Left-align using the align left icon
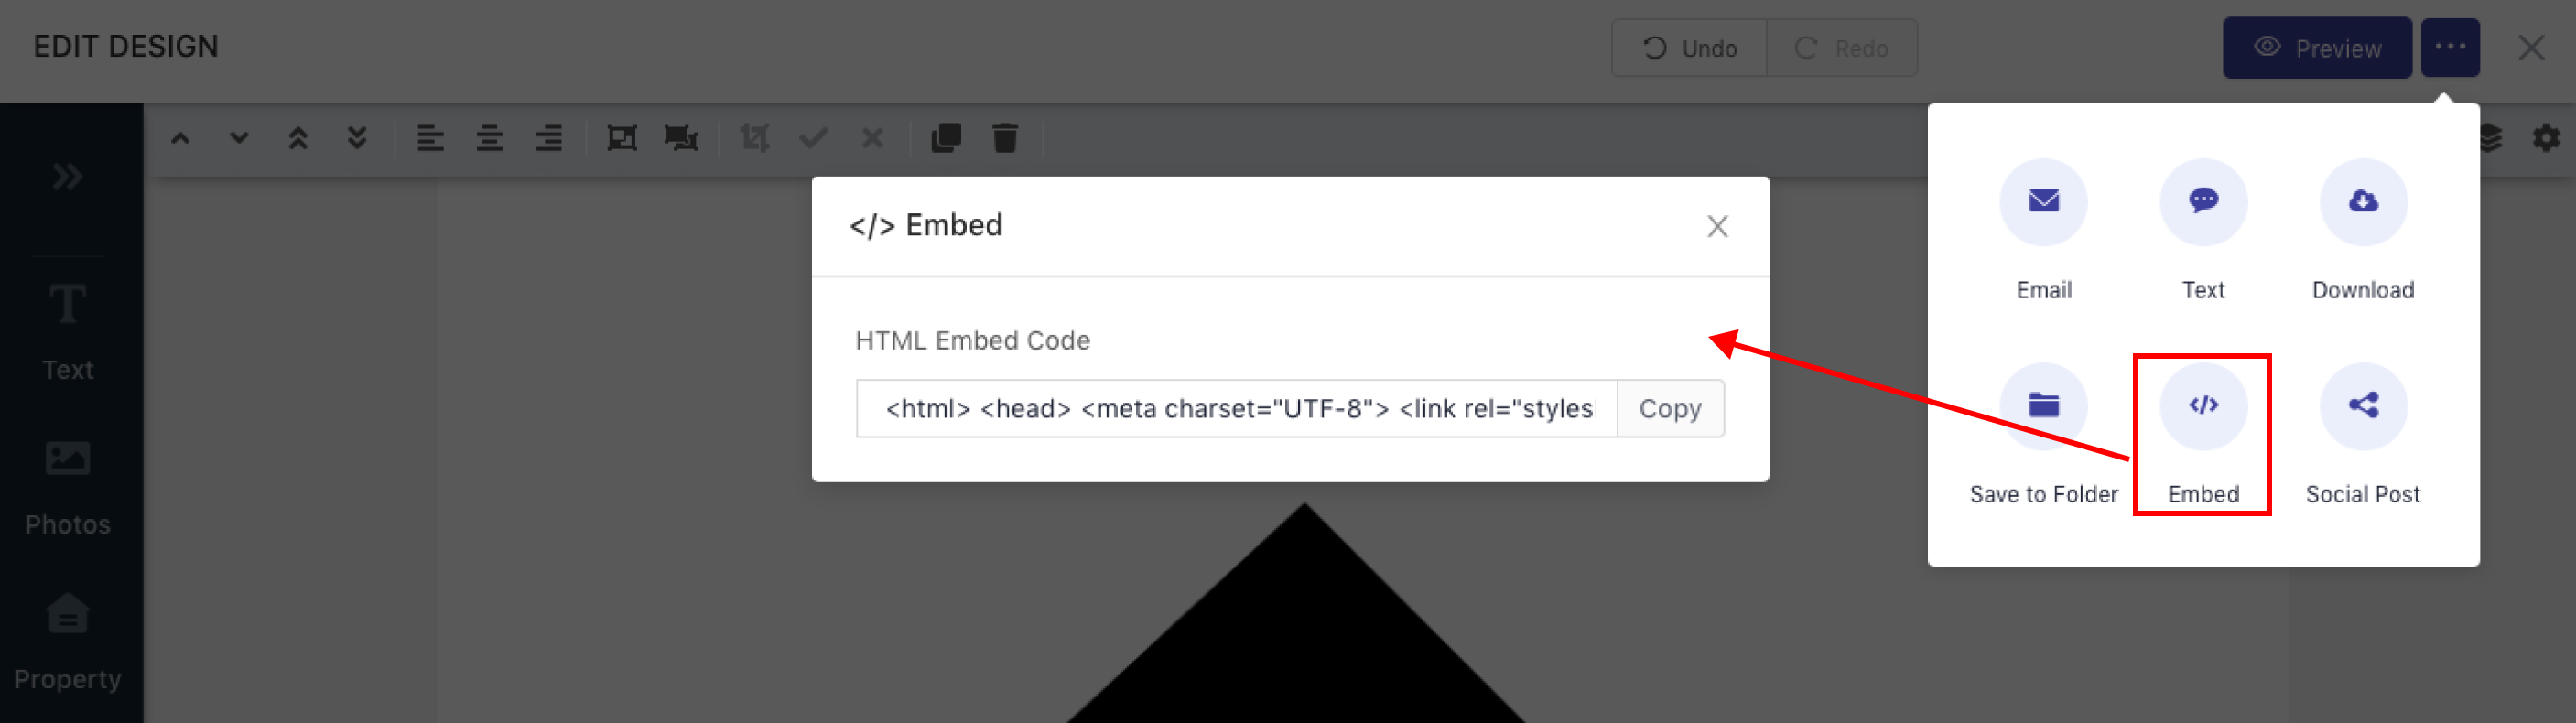Screen dimensions: 2576x723 (x=430, y=138)
